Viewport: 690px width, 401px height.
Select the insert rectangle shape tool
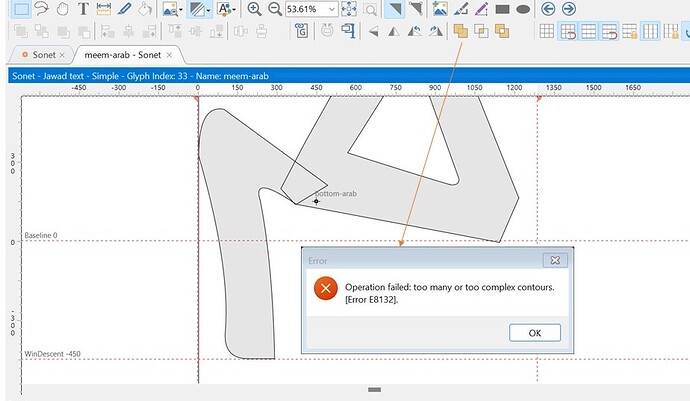click(502, 9)
